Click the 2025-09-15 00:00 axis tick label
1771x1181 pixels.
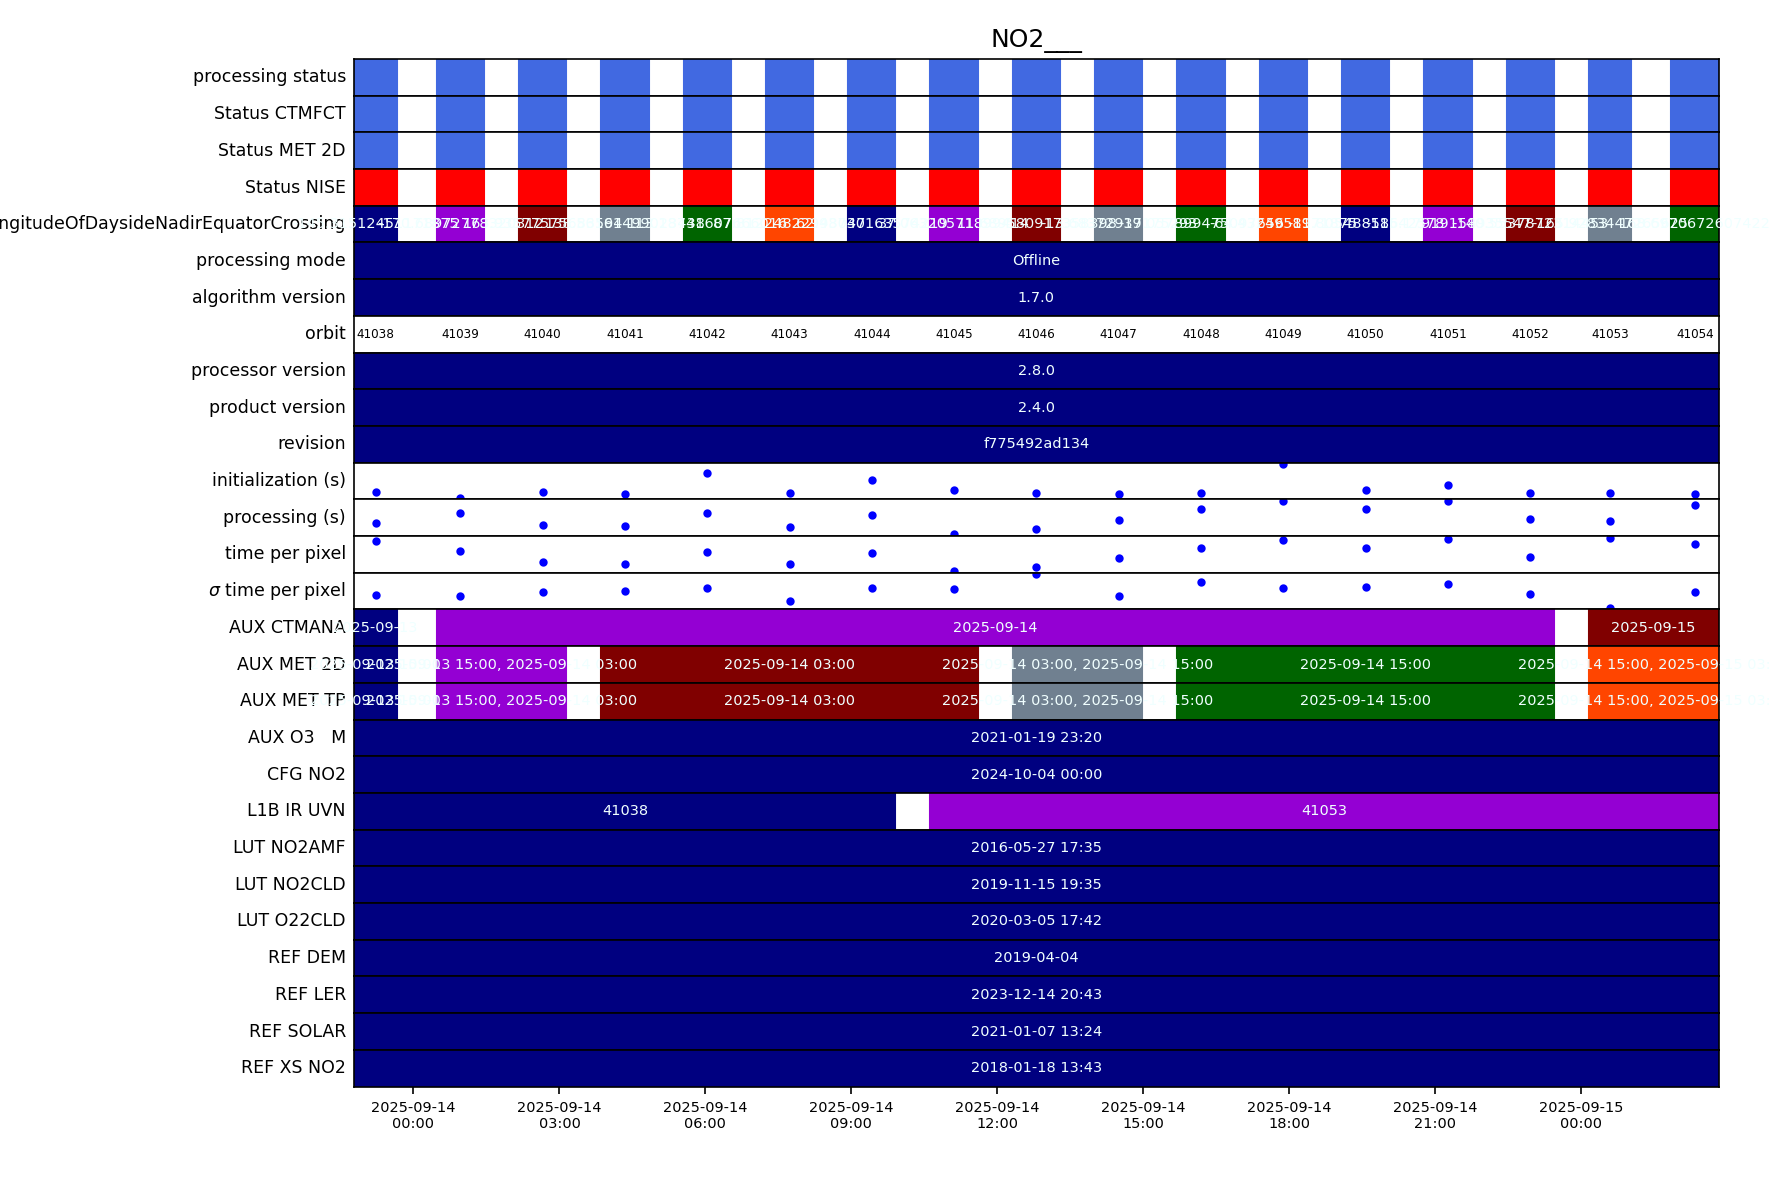tap(1580, 1115)
